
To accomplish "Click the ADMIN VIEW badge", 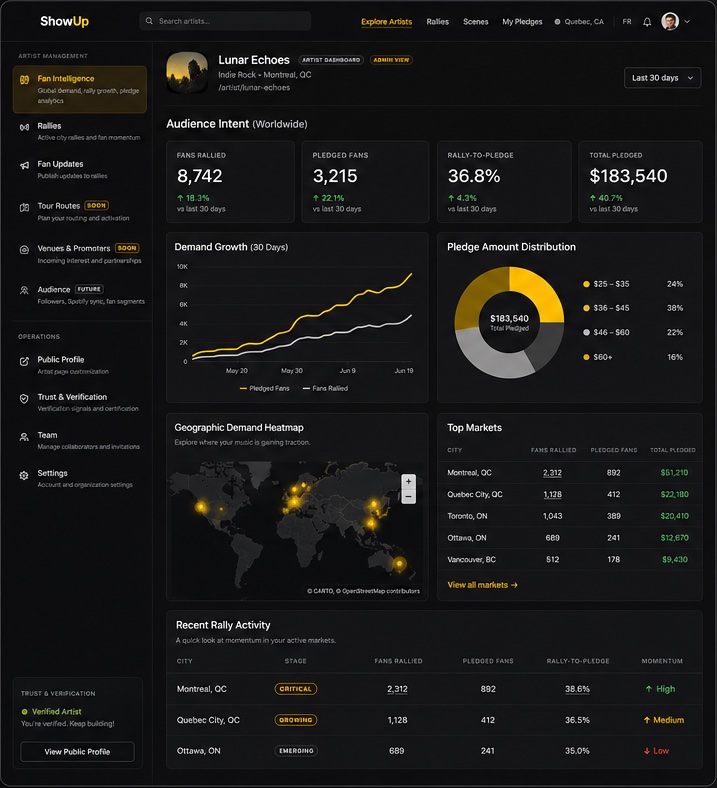I will (x=391, y=60).
